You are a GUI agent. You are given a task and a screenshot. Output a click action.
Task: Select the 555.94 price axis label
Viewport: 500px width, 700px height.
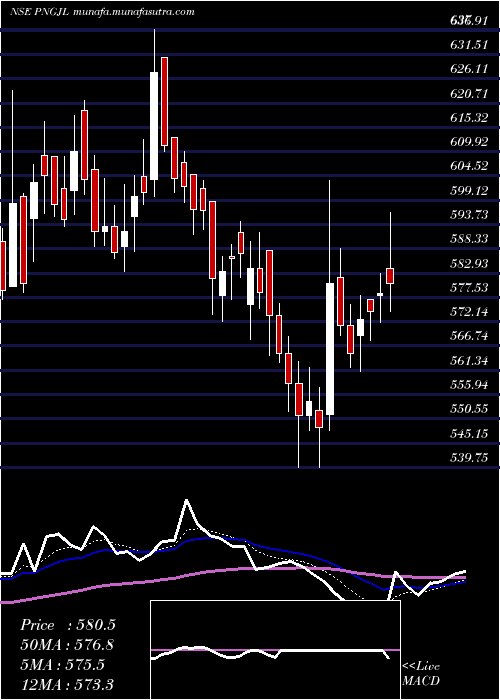(469, 385)
